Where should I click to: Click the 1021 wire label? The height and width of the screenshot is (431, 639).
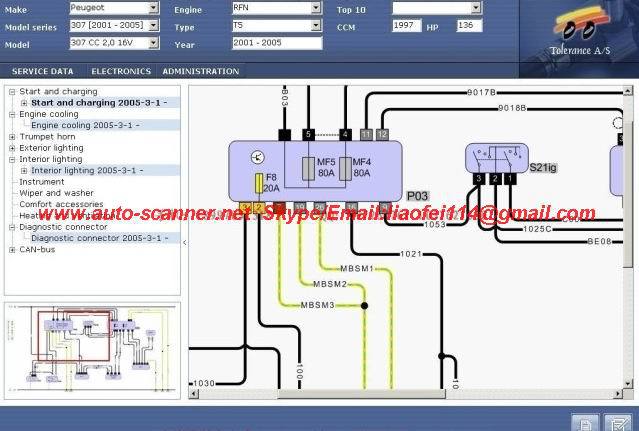click(411, 254)
